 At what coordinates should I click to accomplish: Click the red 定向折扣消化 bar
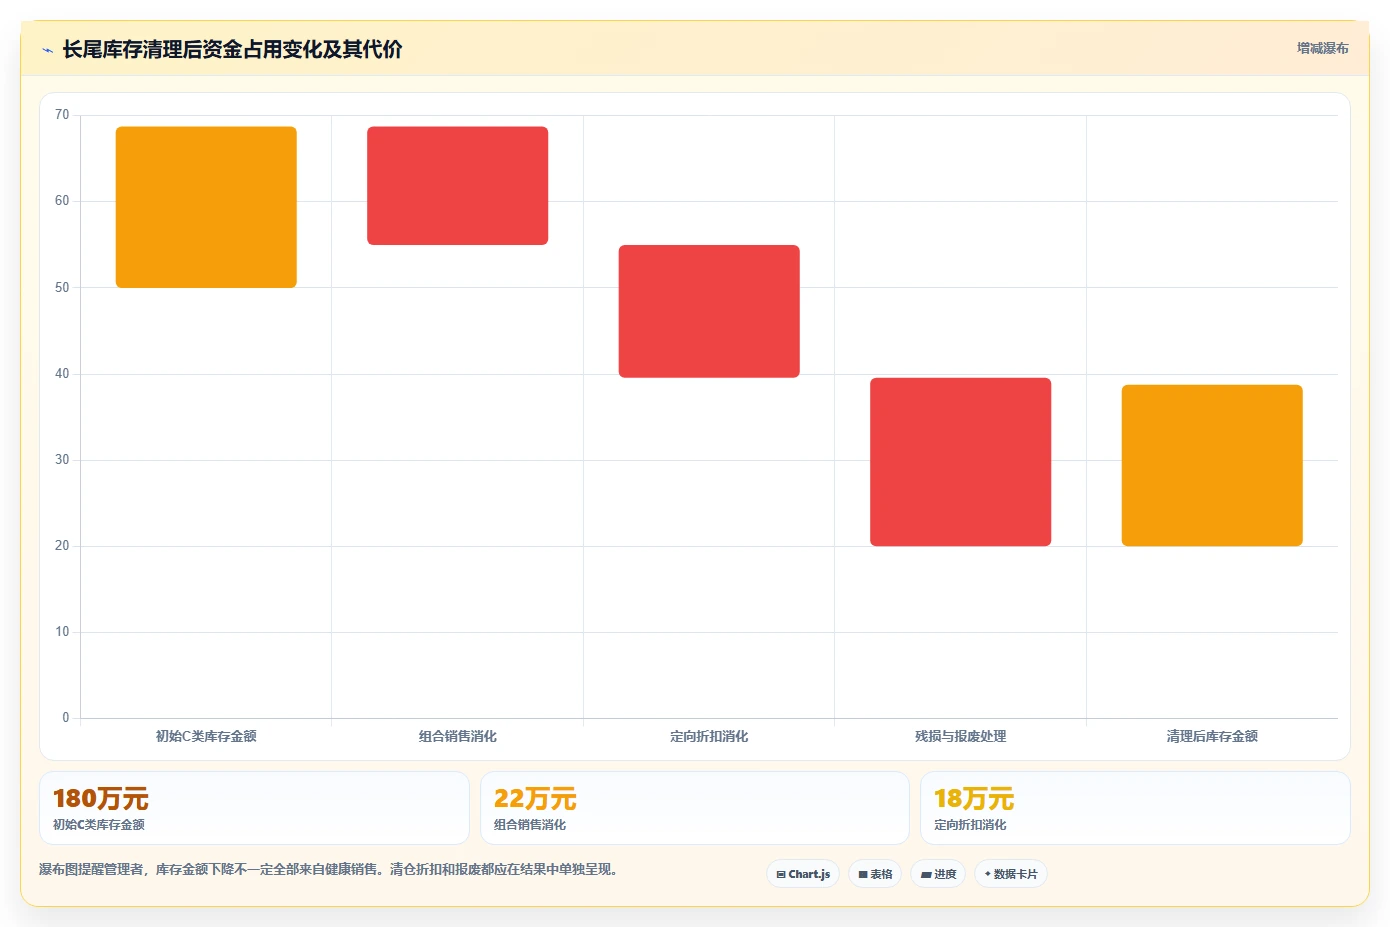pos(709,311)
